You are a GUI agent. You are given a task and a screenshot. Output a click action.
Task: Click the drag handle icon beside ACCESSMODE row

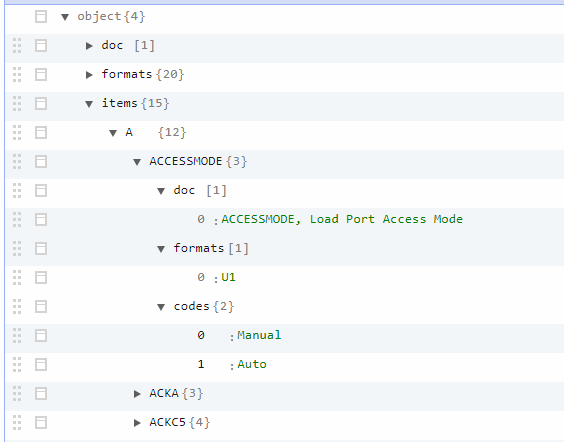coord(17,161)
